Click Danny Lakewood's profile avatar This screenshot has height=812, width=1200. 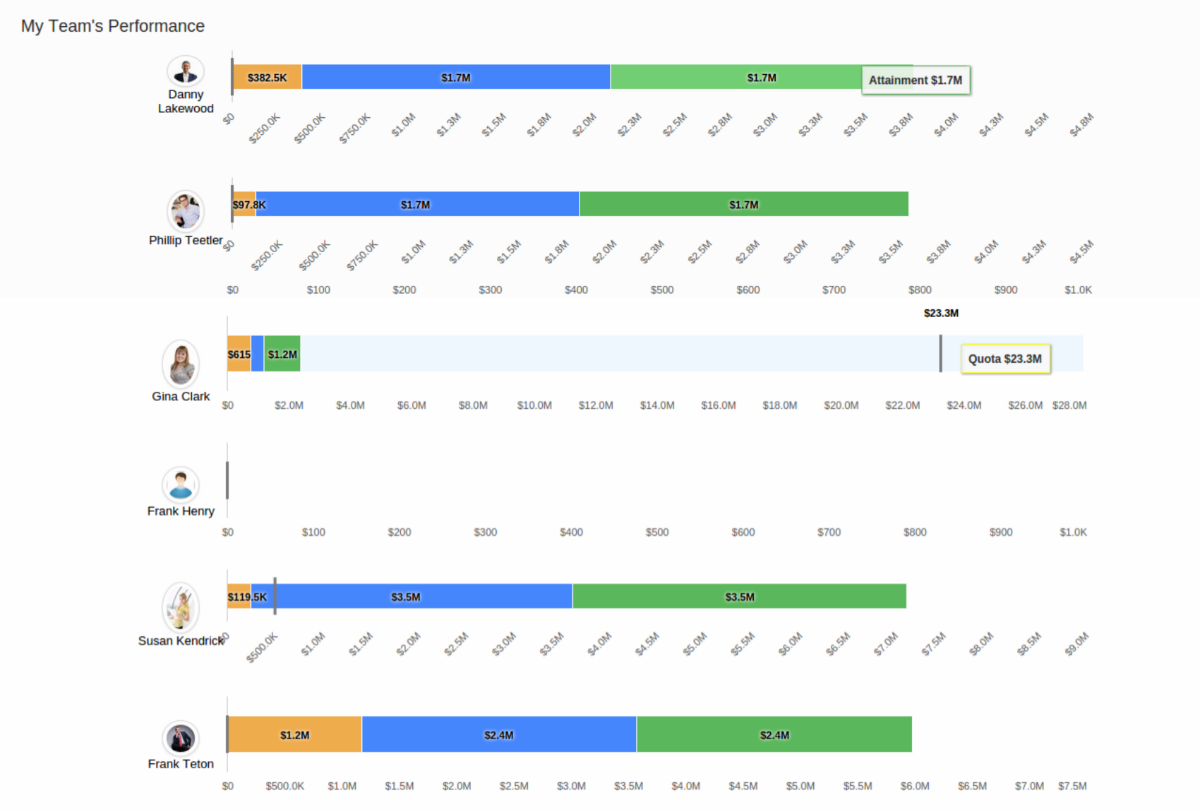click(186, 72)
